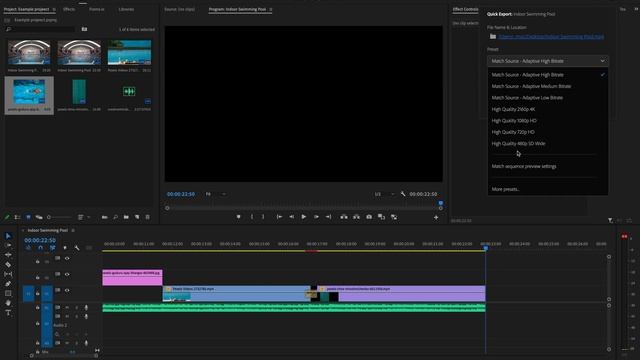Click More presets... option
The image size is (640, 360).
[548, 189]
